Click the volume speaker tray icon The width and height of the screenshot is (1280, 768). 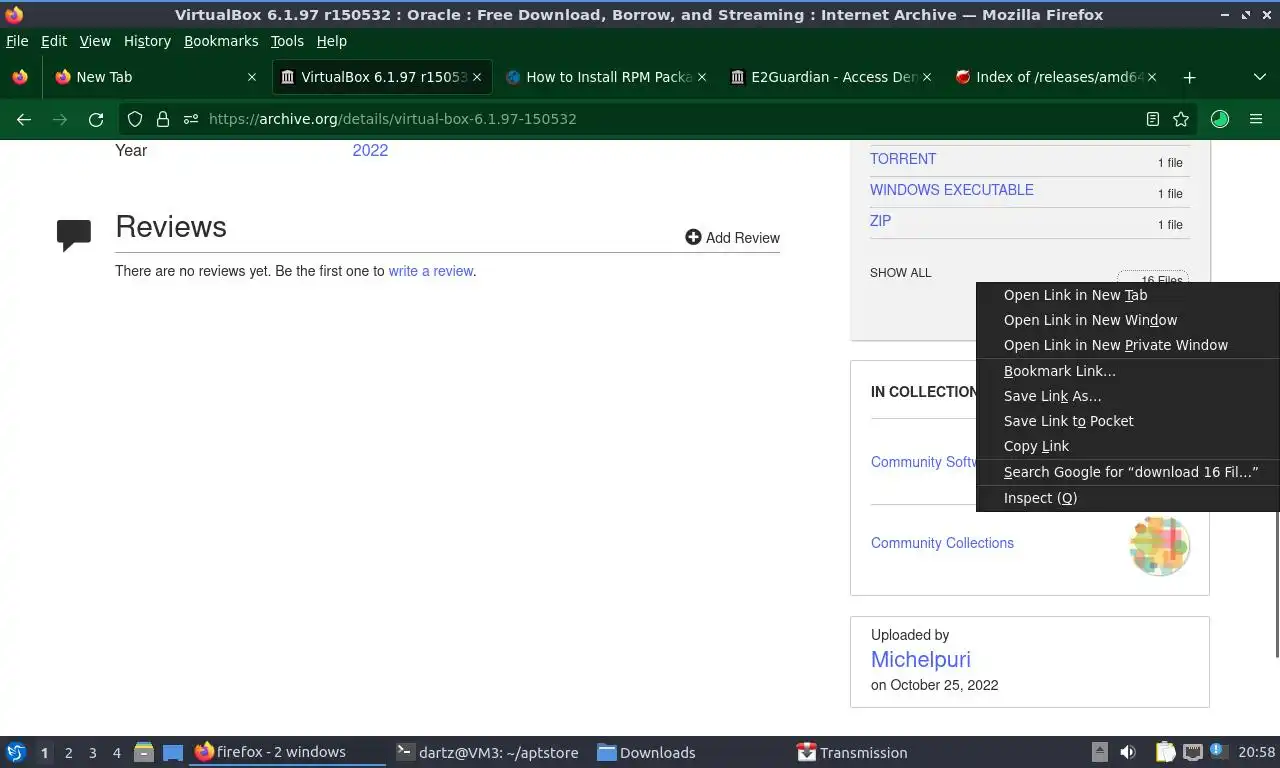point(1128,752)
